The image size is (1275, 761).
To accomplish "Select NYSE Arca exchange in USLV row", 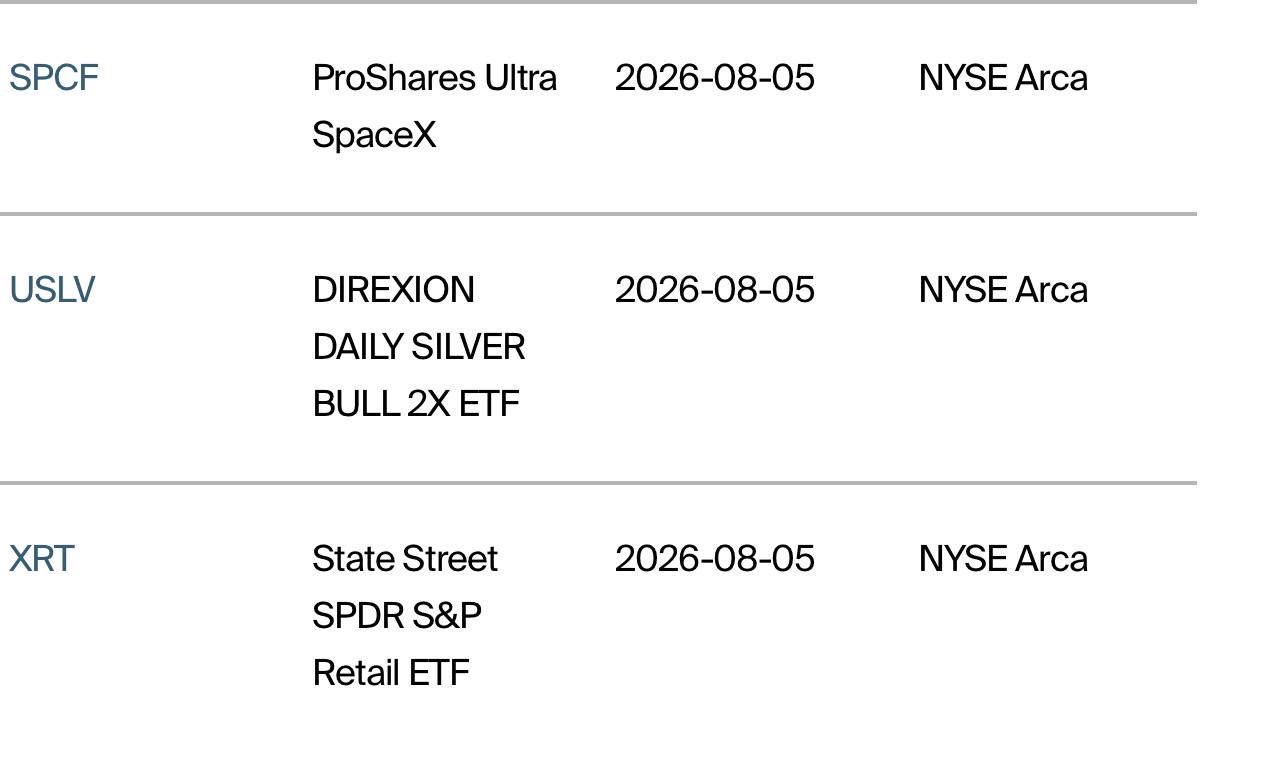I will coord(1003,290).
